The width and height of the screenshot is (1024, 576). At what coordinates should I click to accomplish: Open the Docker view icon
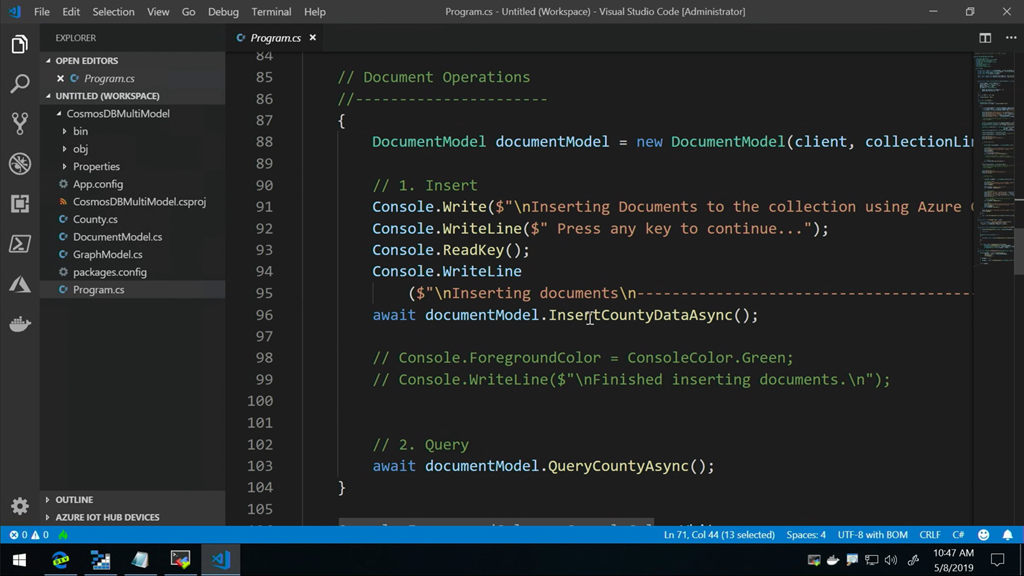click(20, 325)
